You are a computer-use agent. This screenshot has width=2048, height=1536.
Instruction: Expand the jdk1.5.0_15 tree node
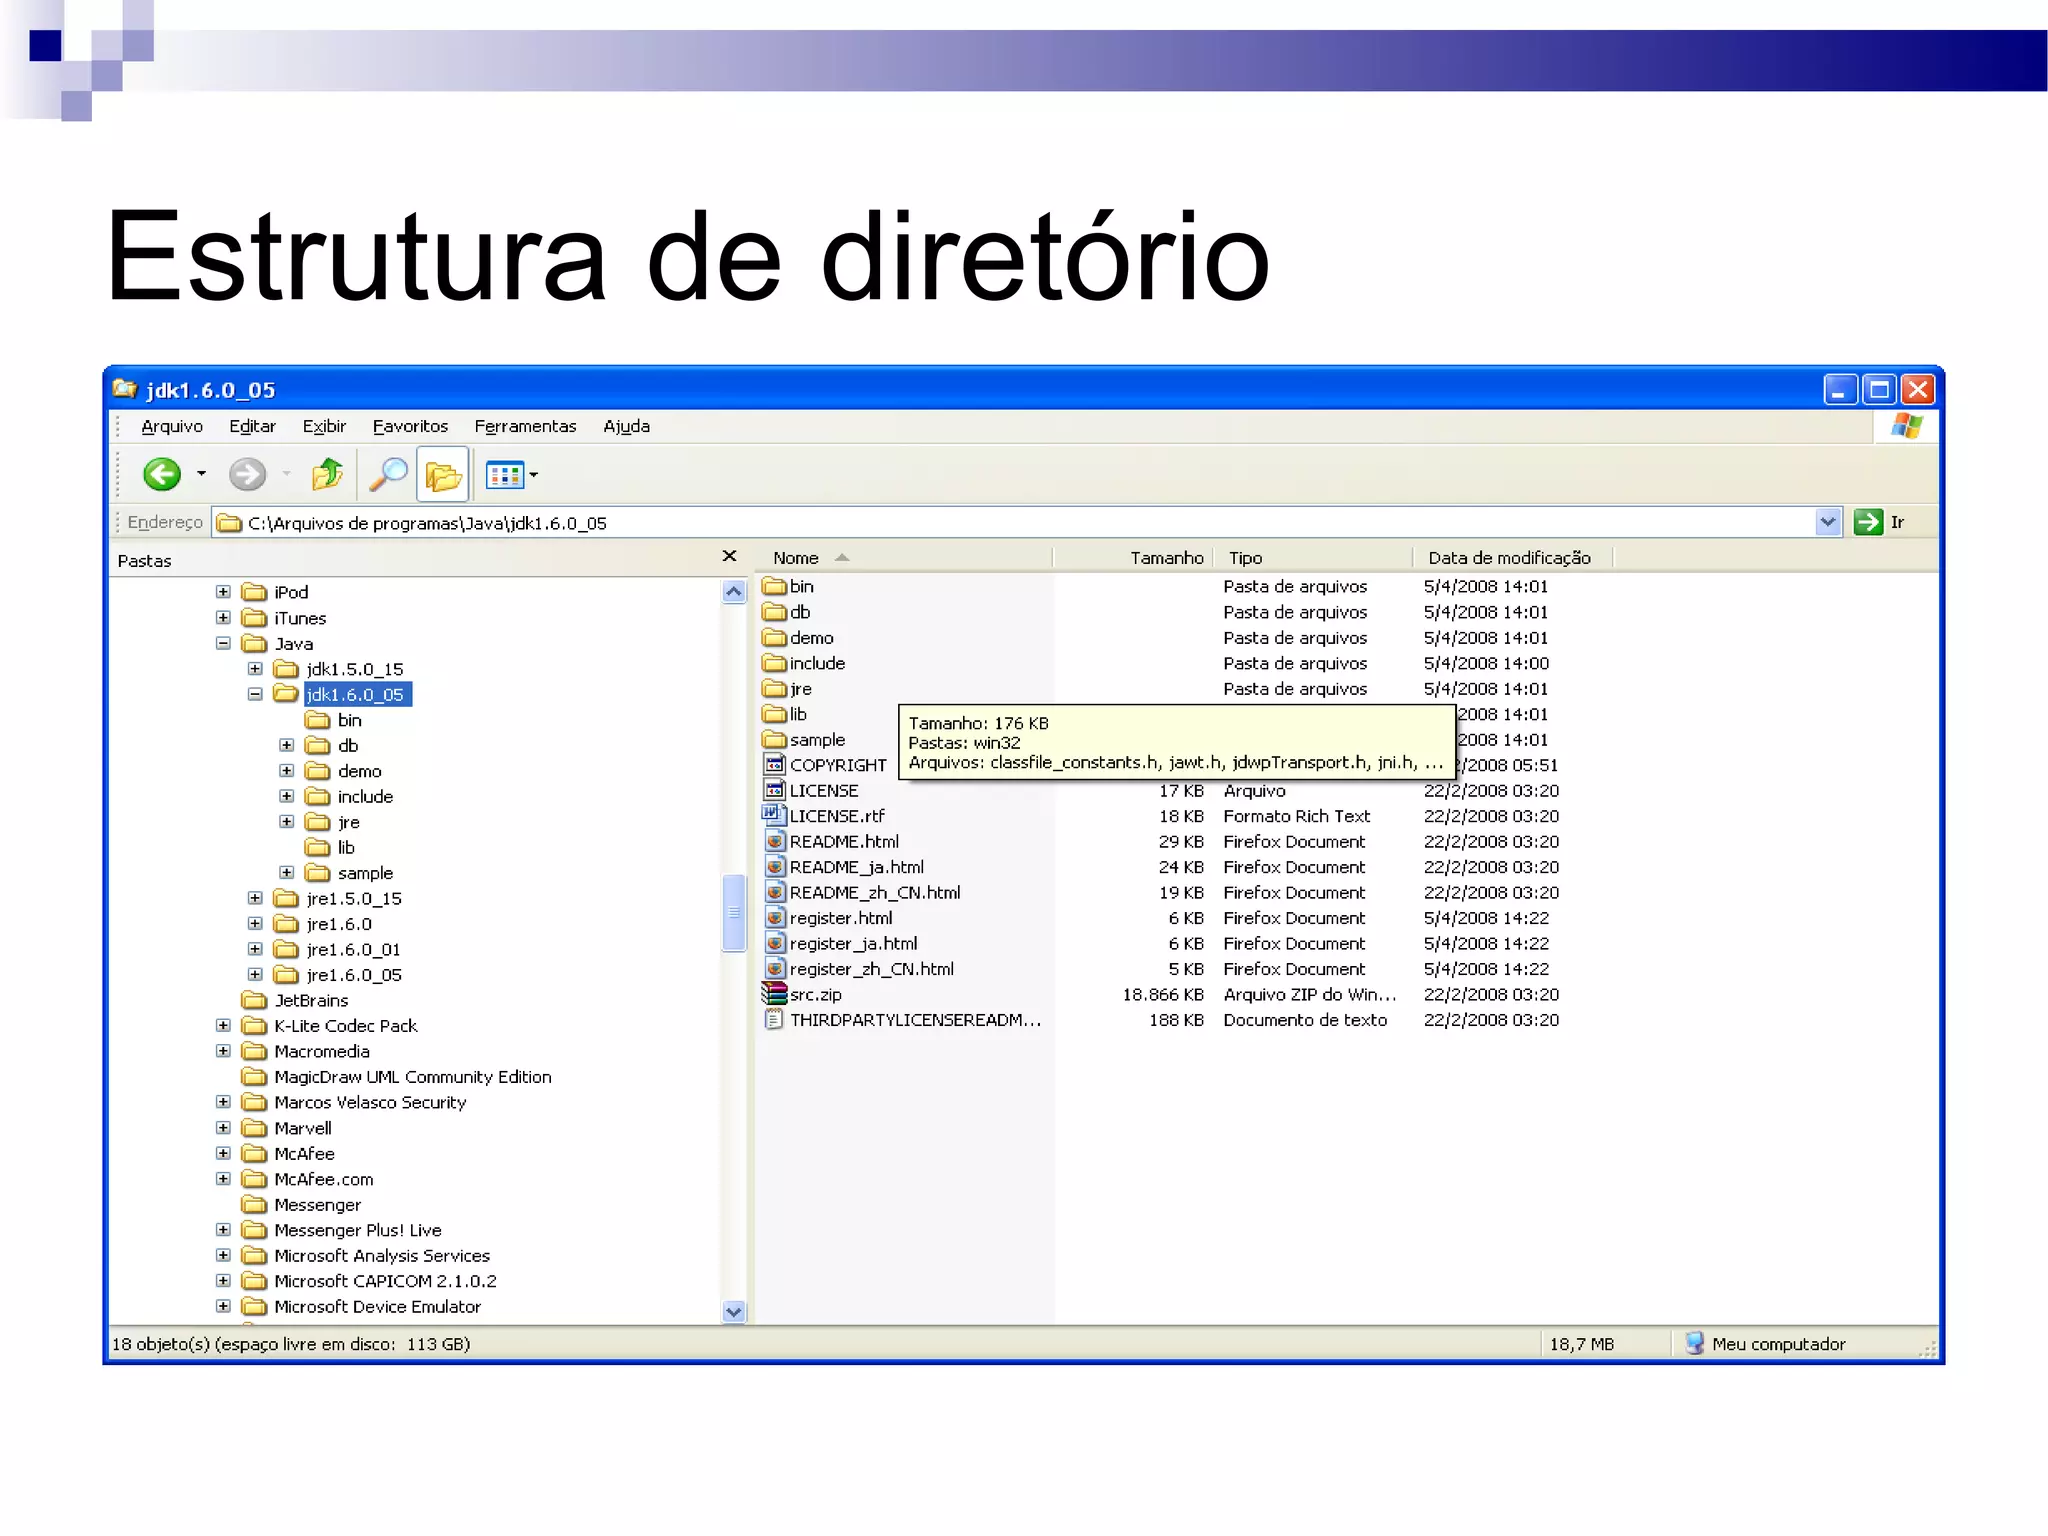click(x=255, y=669)
